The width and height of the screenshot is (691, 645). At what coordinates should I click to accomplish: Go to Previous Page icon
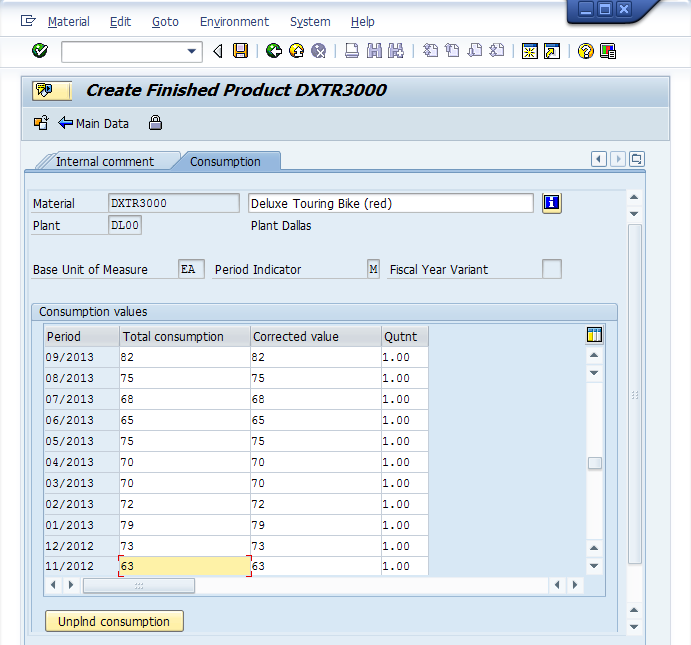tap(452, 51)
